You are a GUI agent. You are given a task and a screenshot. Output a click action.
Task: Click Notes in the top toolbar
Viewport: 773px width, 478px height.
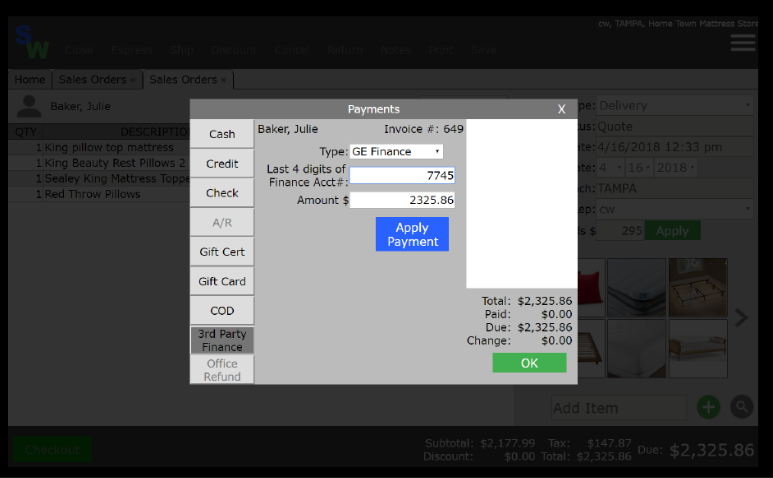pyautogui.click(x=395, y=50)
